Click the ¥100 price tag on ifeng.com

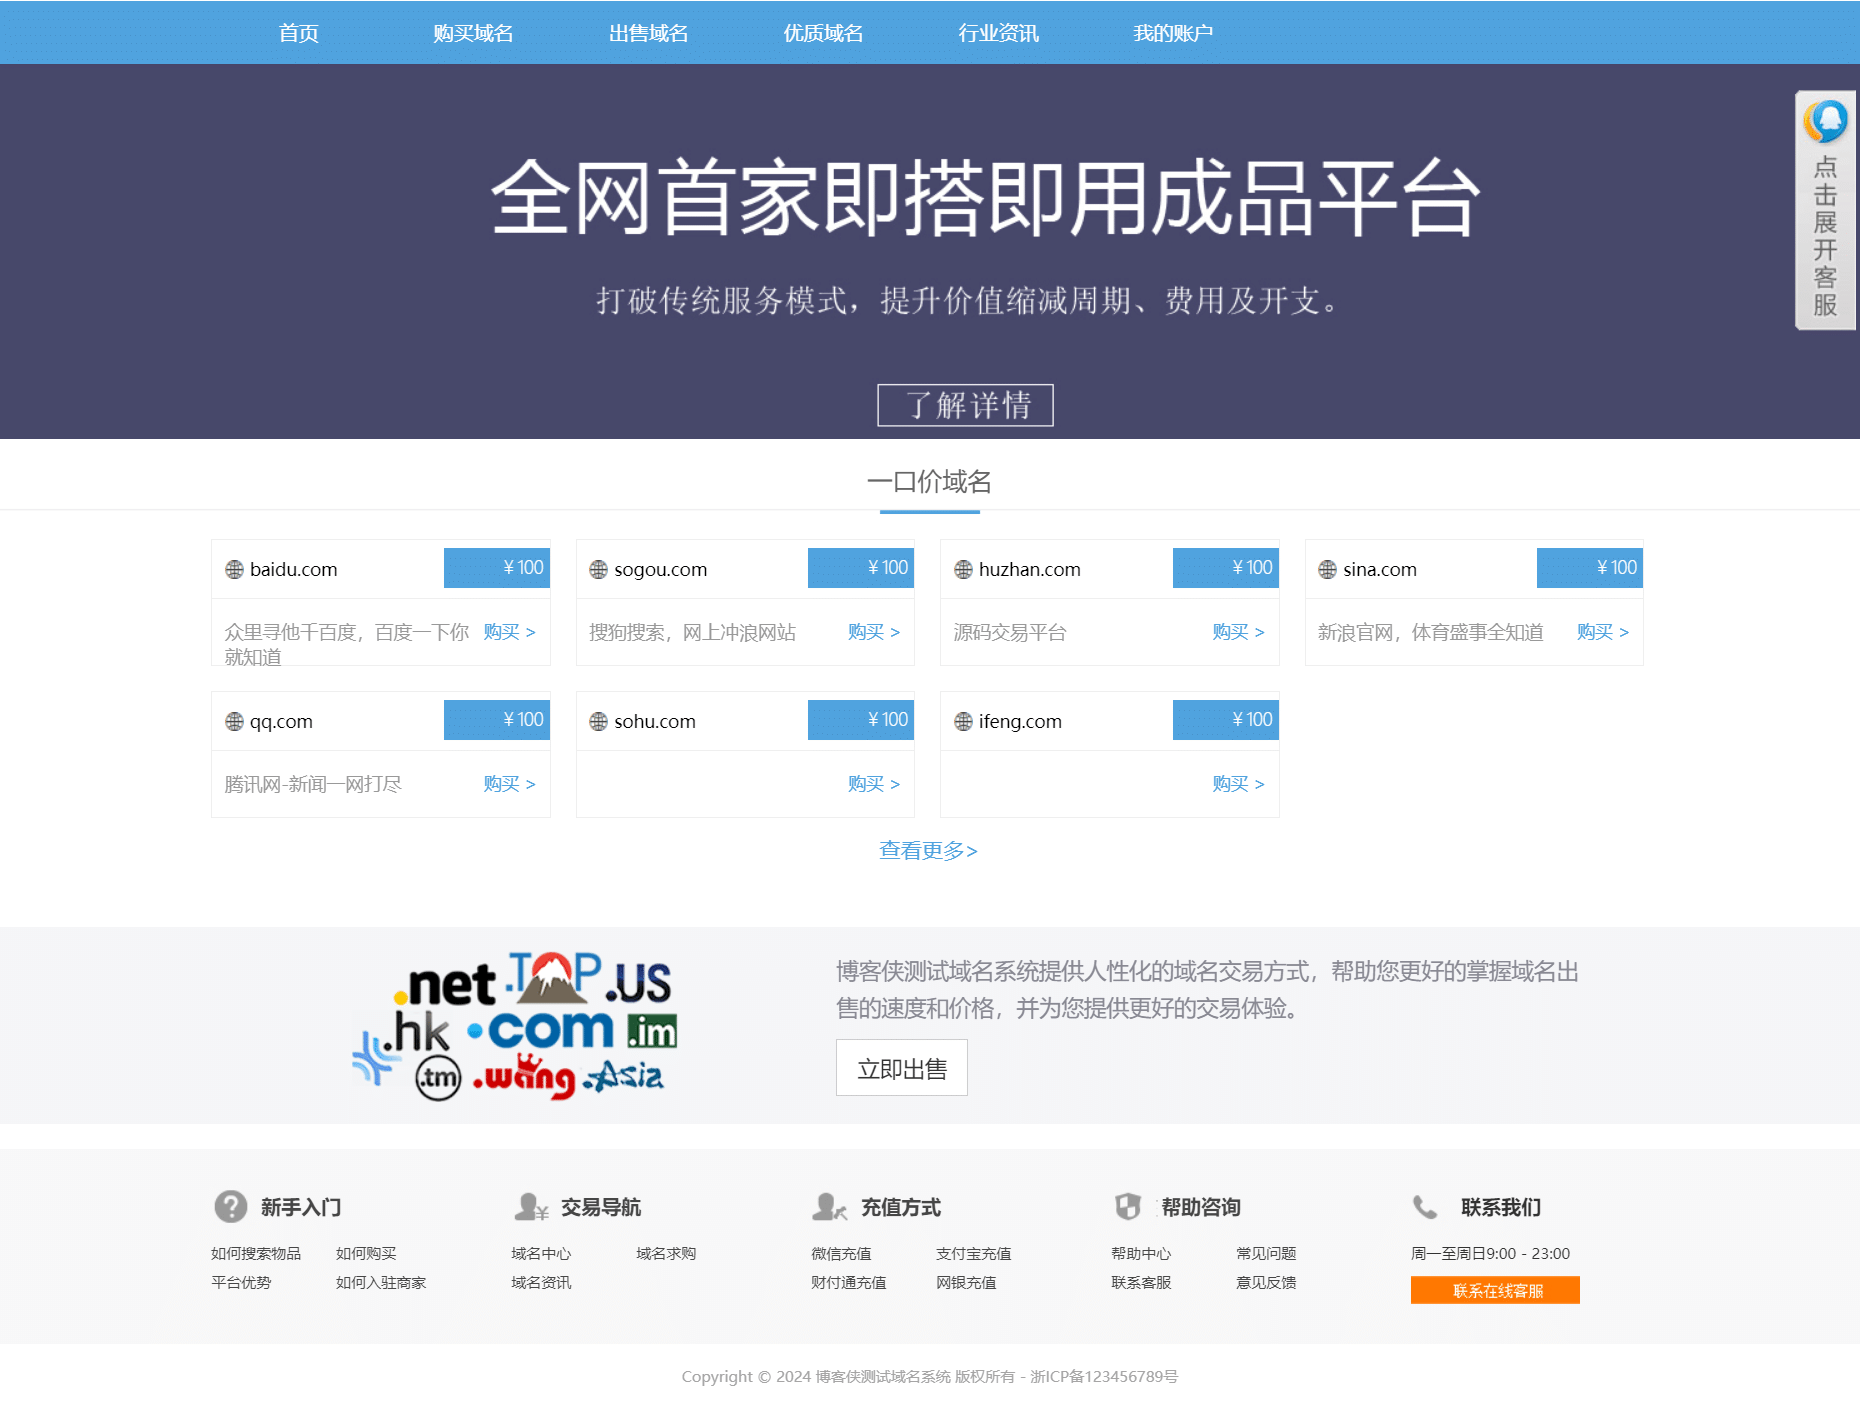click(x=1226, y=720)
